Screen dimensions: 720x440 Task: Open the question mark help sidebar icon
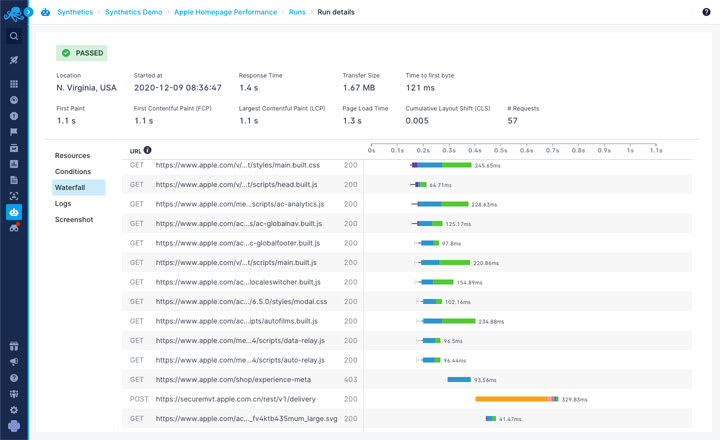coord(14,378)
